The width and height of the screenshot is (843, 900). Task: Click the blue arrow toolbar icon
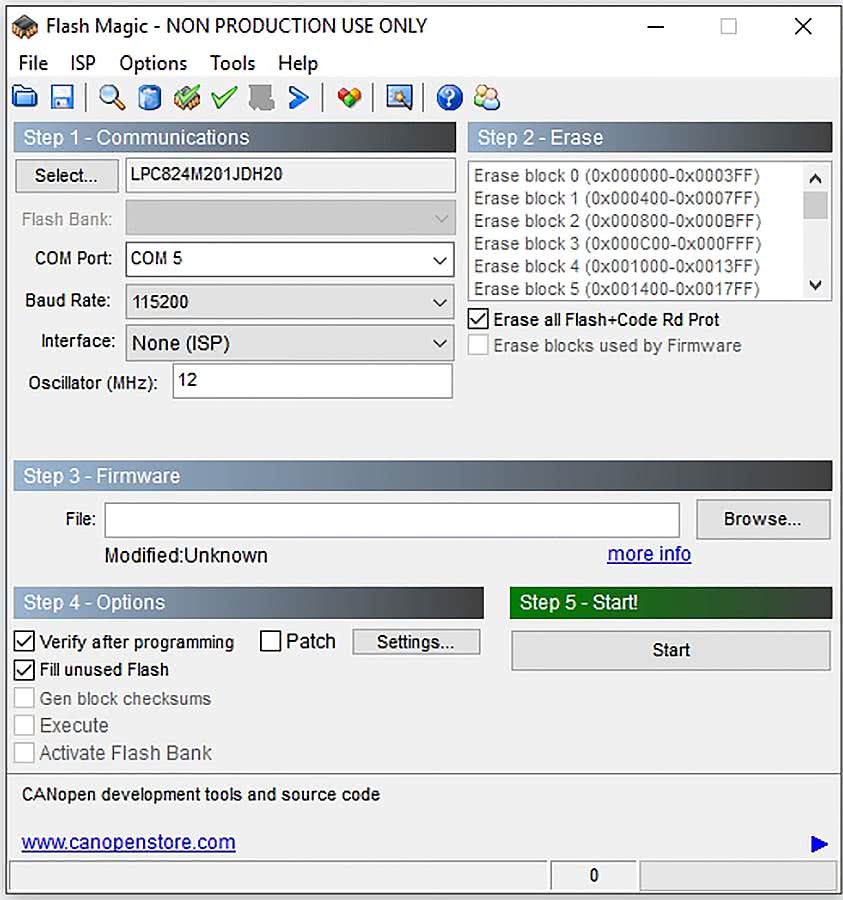298,97
